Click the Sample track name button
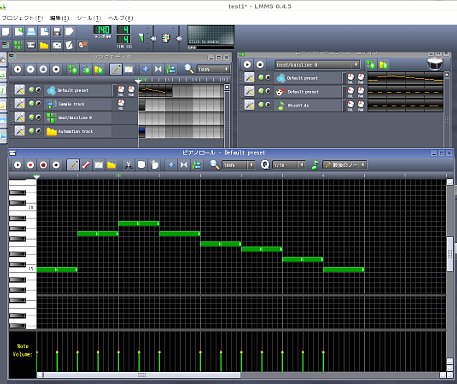Viewport: 457px width, 384px height. coord(78,104)
